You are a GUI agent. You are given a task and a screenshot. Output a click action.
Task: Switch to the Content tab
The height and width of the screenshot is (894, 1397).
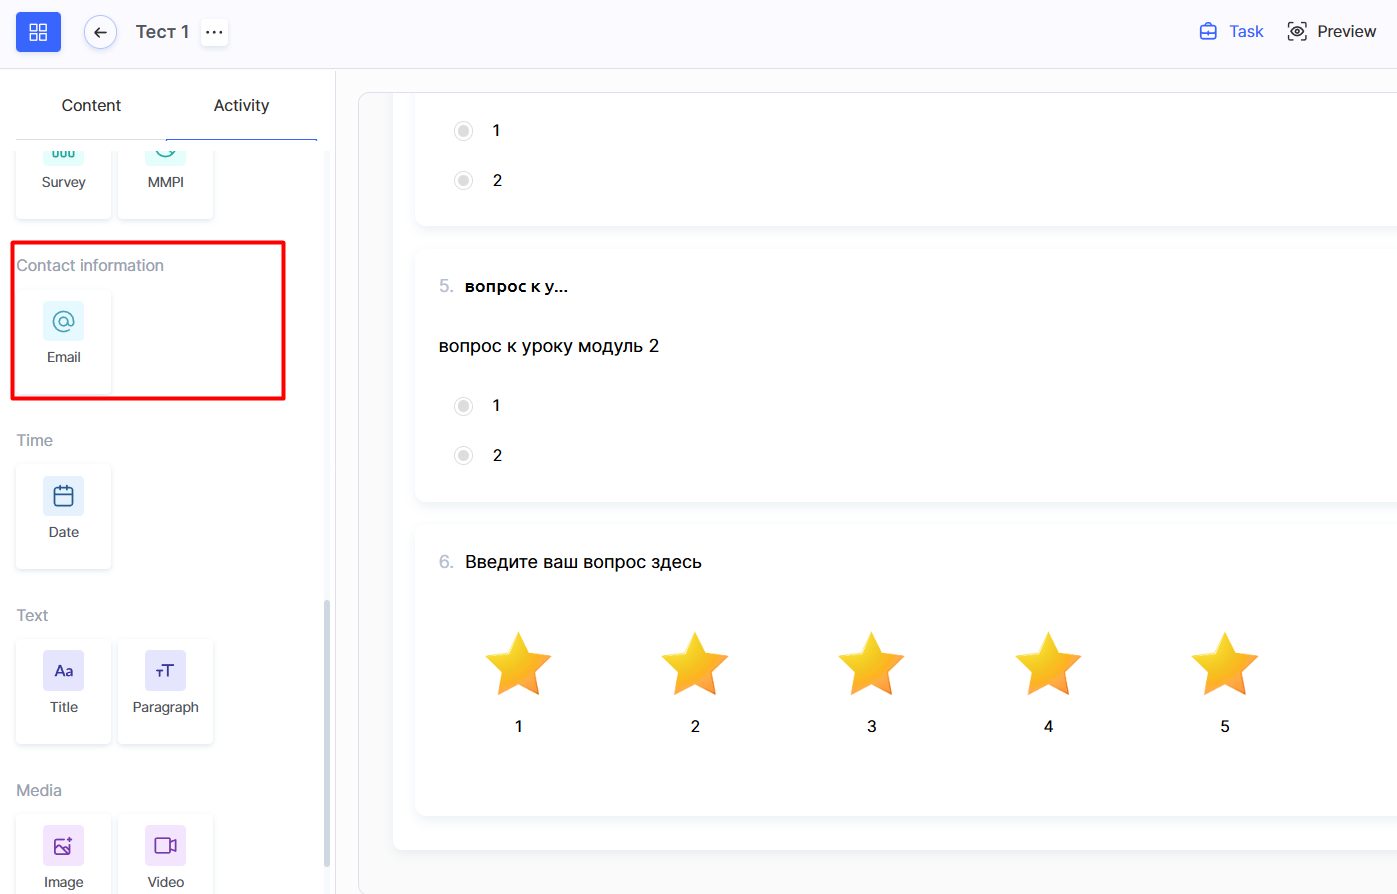click(x=91, y=105)
